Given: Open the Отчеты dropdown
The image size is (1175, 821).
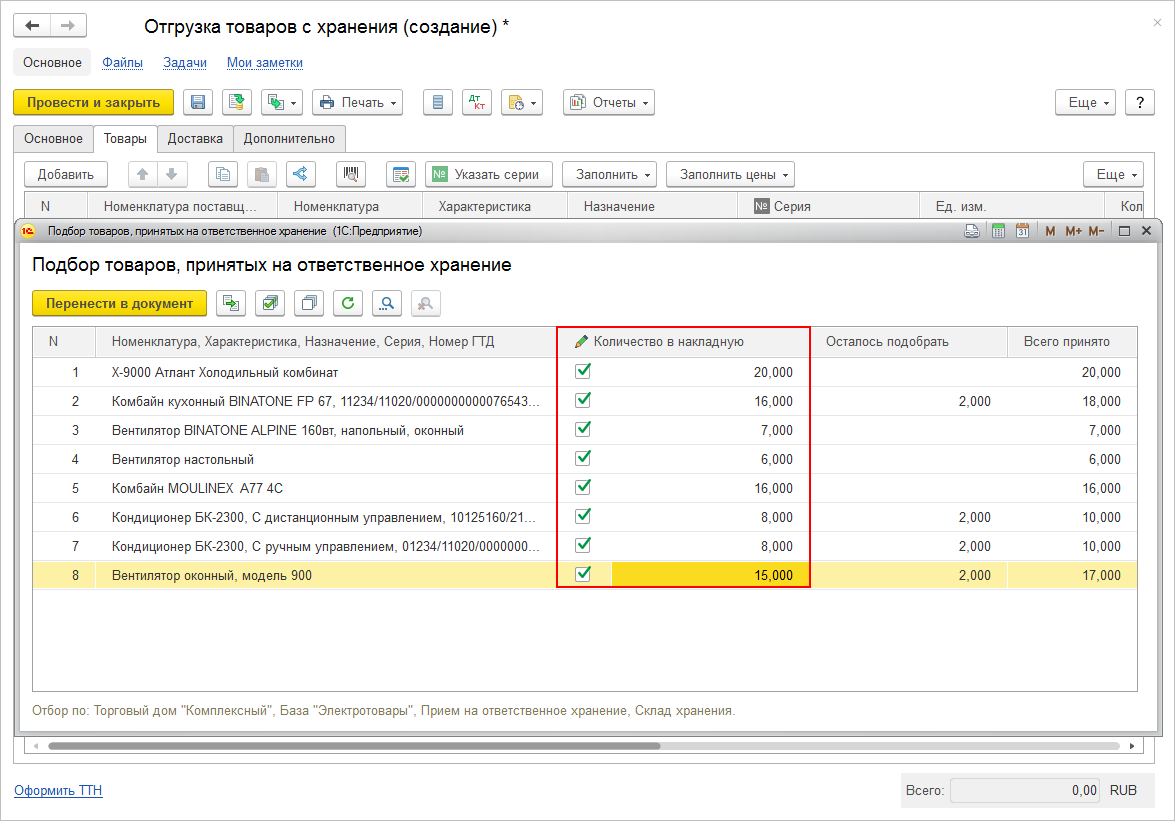Looking at the screenshot, I should tap(608, 103).
